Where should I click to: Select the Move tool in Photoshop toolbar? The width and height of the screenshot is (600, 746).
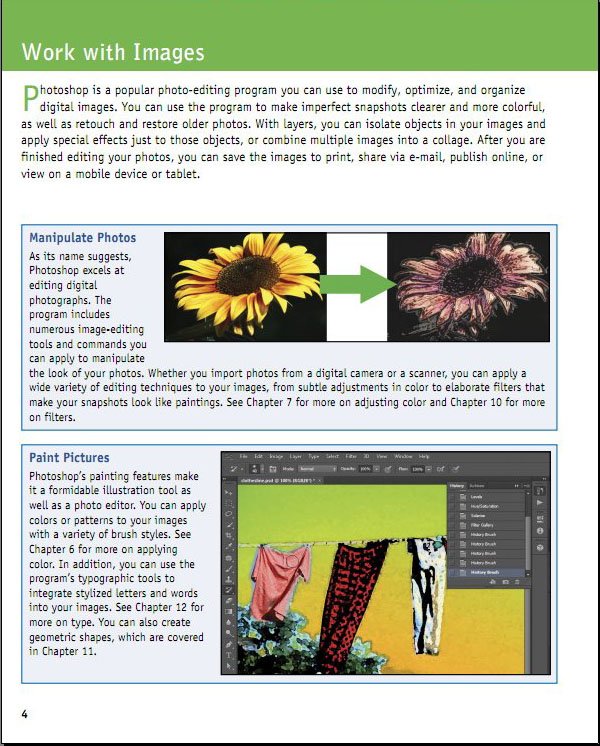click(228, 492)
